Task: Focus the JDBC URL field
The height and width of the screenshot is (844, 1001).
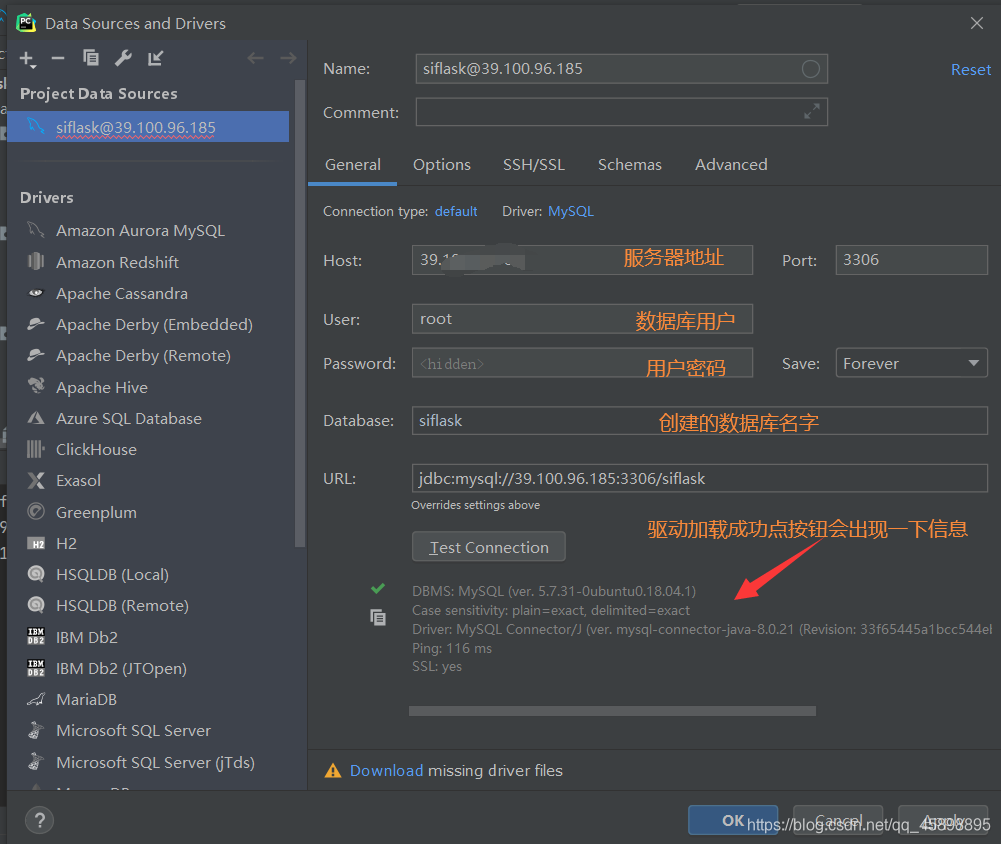Action: [x=700, y=478]
